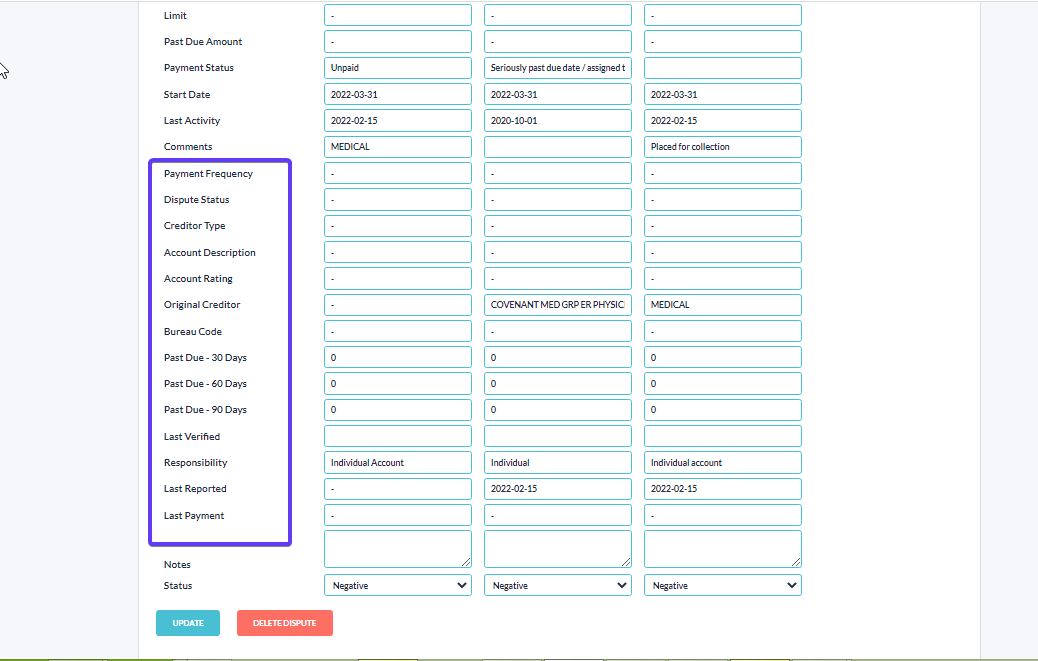
Task: Click first column's Past Due - 30 Days field
Action: coord(397,357)
